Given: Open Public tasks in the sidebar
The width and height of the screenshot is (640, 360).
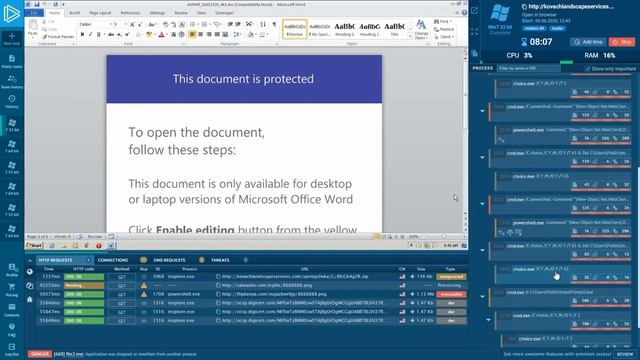Looking at the screenshot, I should coord(12,61).
